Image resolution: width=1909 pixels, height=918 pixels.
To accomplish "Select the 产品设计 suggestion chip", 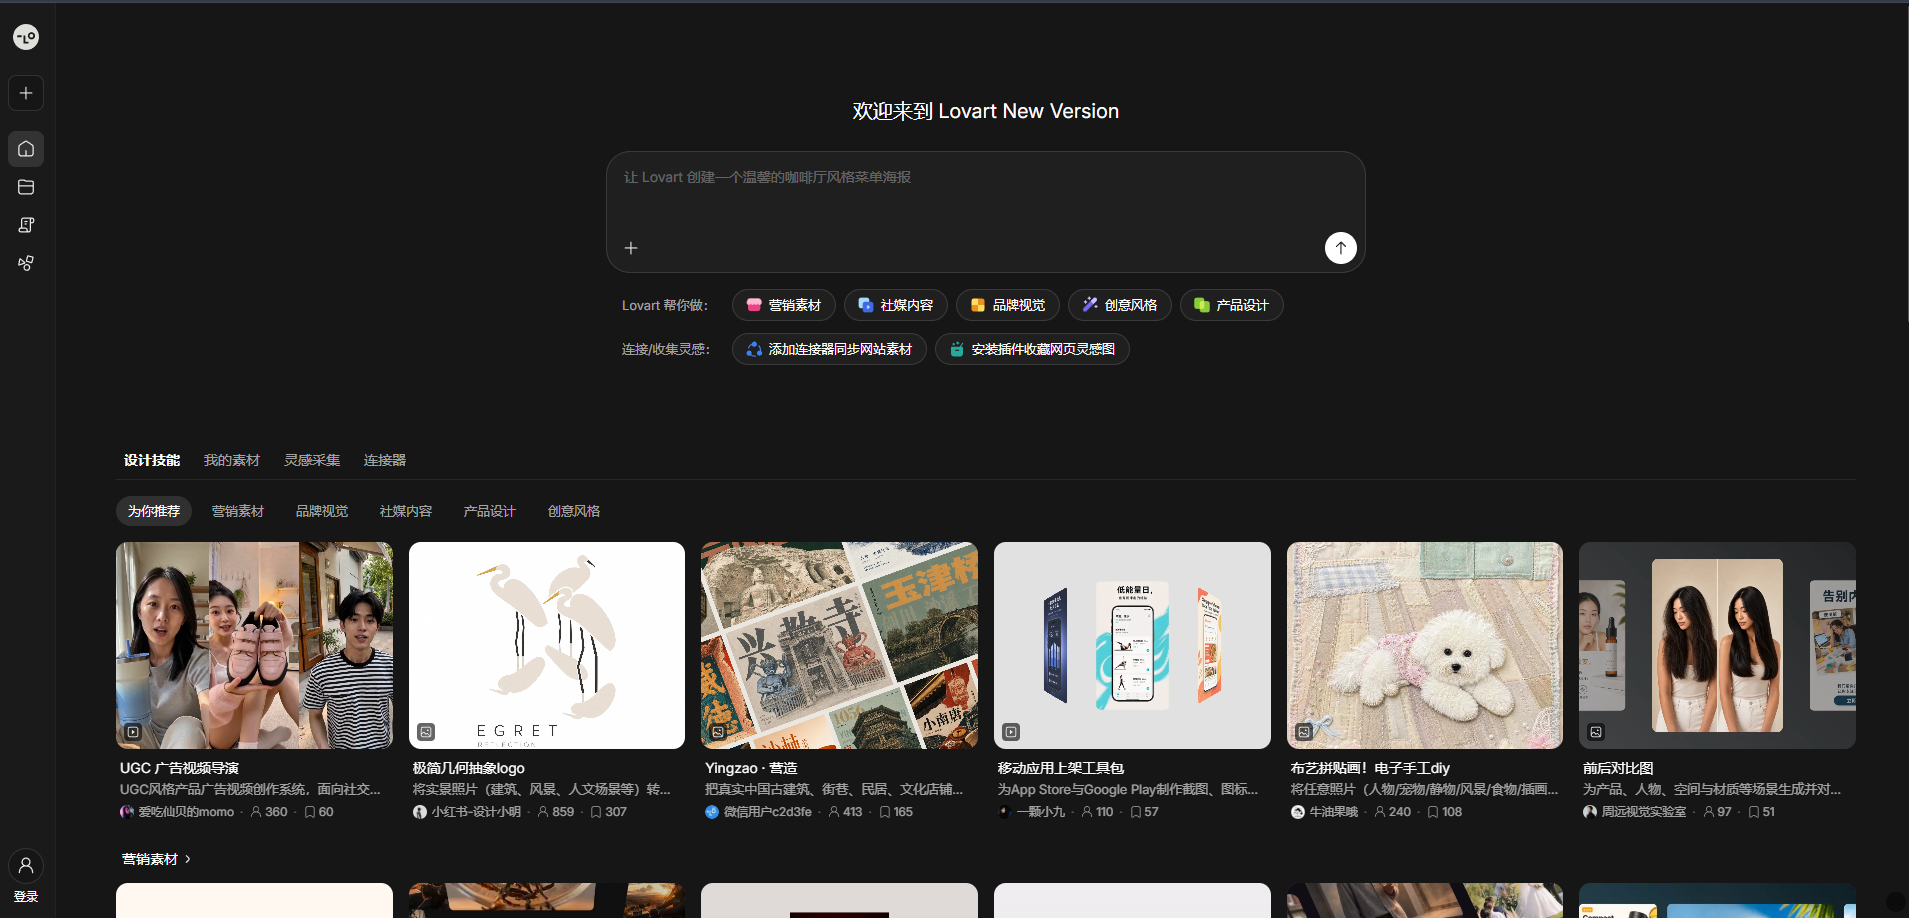I will [1232, 305].
